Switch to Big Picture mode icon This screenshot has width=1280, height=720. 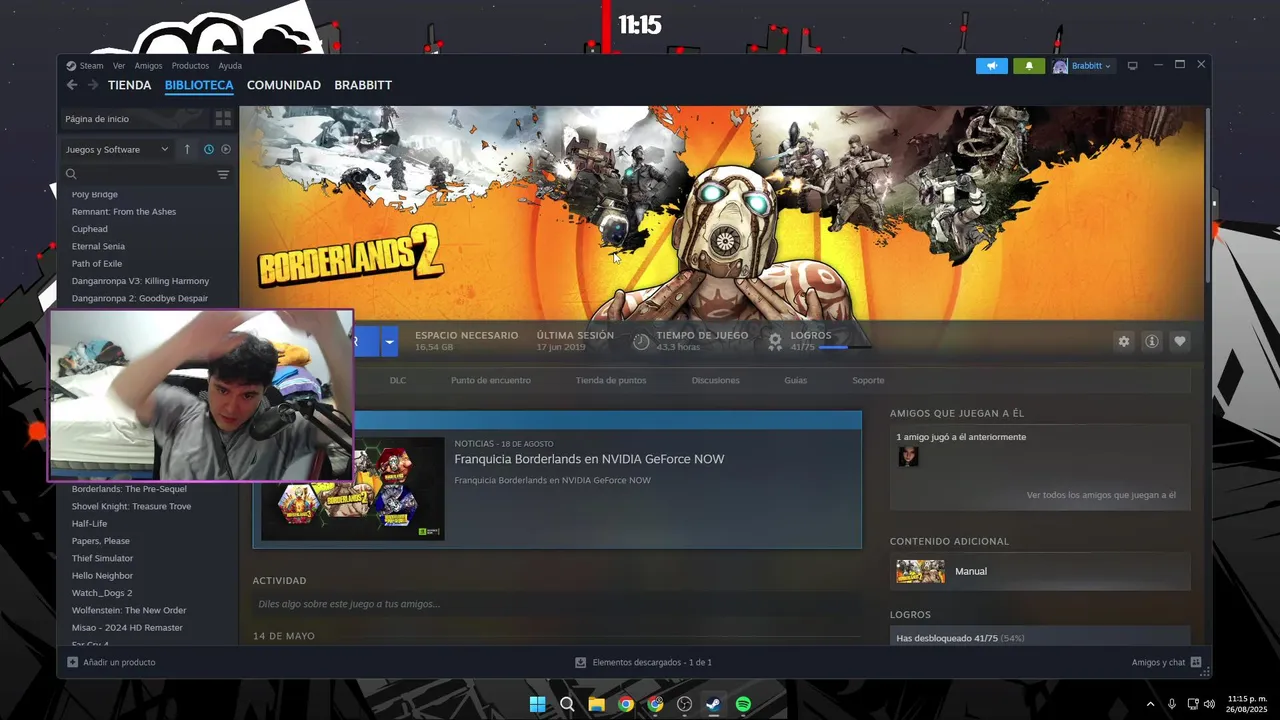(1132, 66)
